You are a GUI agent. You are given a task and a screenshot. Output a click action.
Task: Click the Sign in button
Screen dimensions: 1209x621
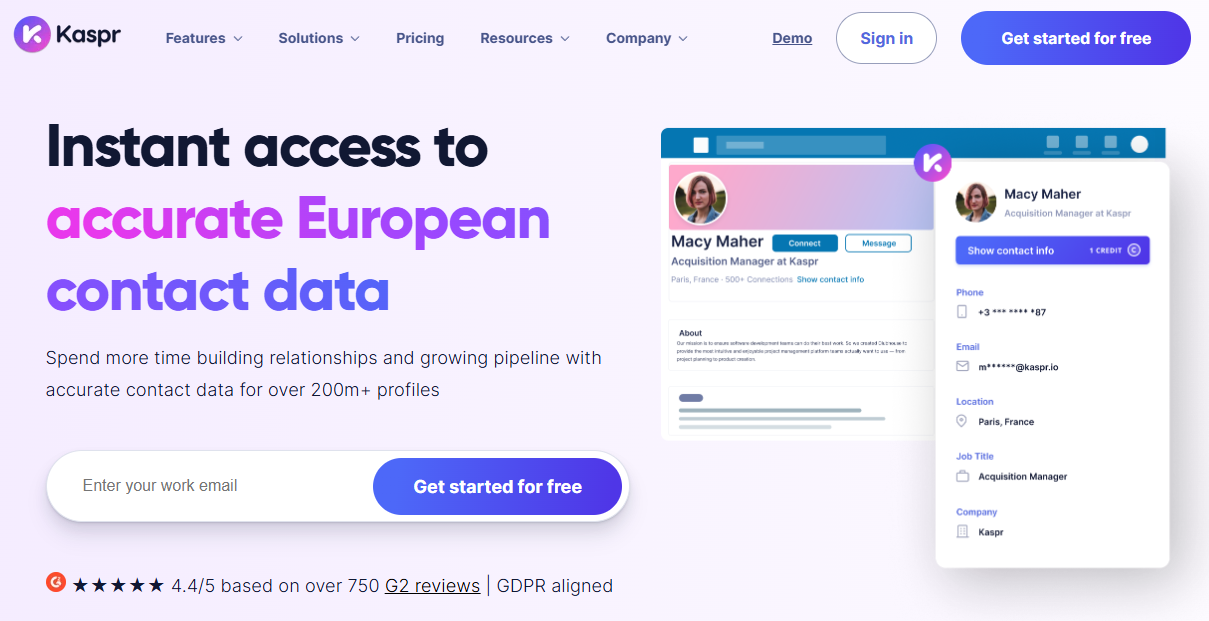[886, 38]
